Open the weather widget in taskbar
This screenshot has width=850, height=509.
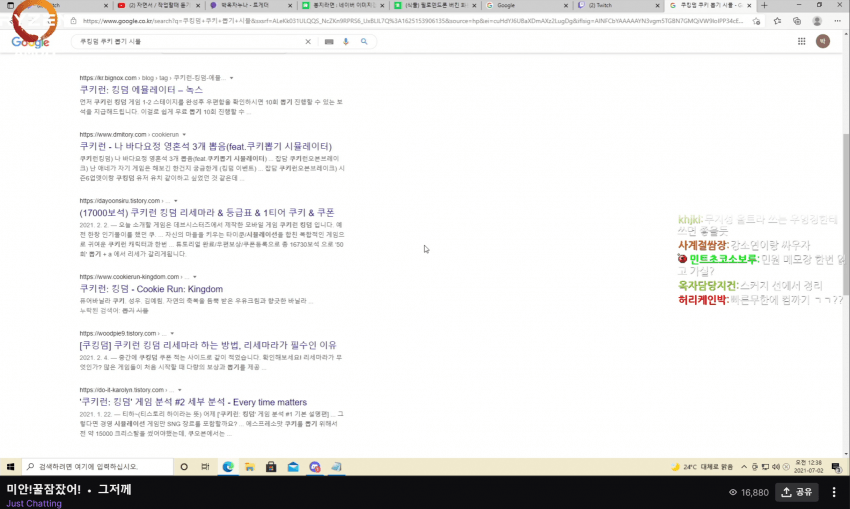pos(701,467)
